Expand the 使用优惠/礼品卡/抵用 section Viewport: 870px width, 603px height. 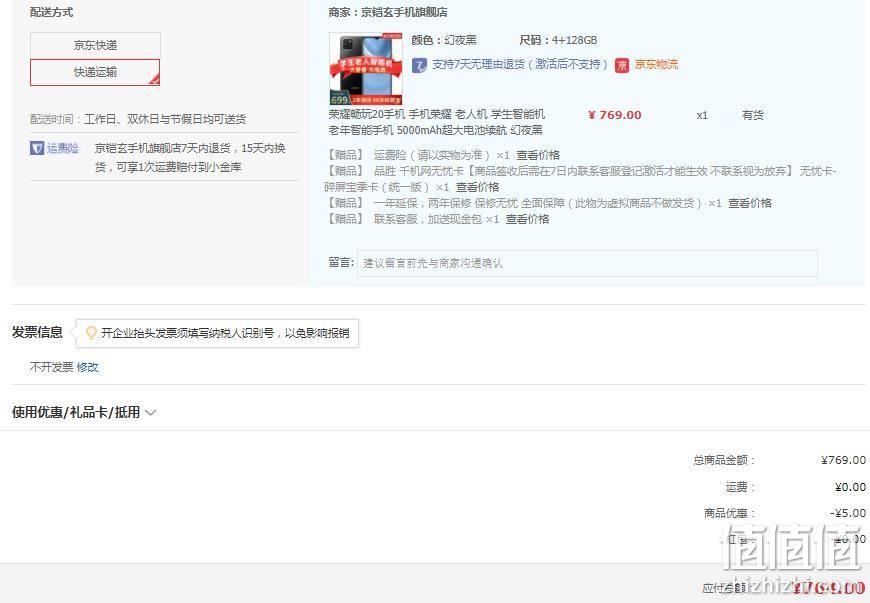click(84, 412)
